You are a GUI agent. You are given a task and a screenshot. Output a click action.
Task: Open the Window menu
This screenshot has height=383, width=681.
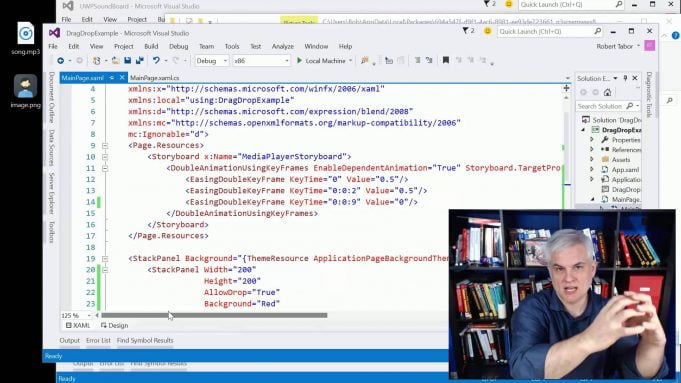coord(316,46)
